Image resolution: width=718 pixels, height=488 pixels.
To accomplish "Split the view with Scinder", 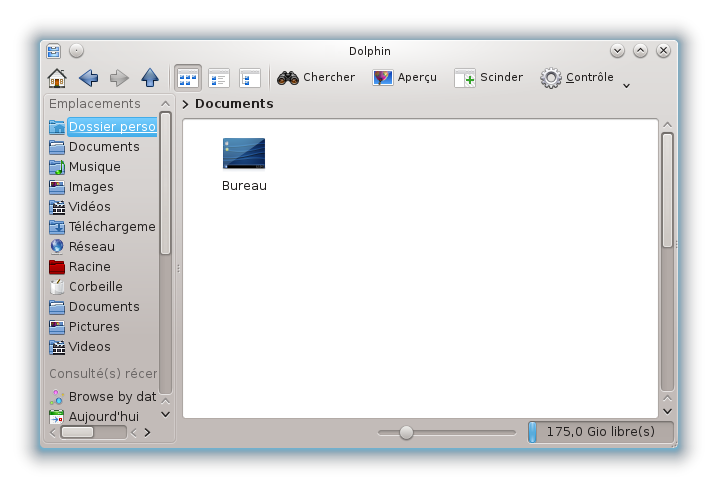I will point(488,77).
